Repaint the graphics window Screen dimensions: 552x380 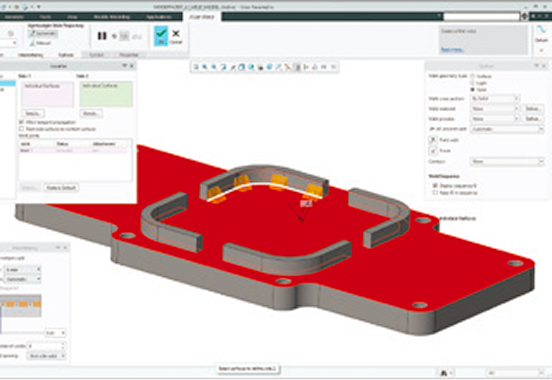pos(223,67)
